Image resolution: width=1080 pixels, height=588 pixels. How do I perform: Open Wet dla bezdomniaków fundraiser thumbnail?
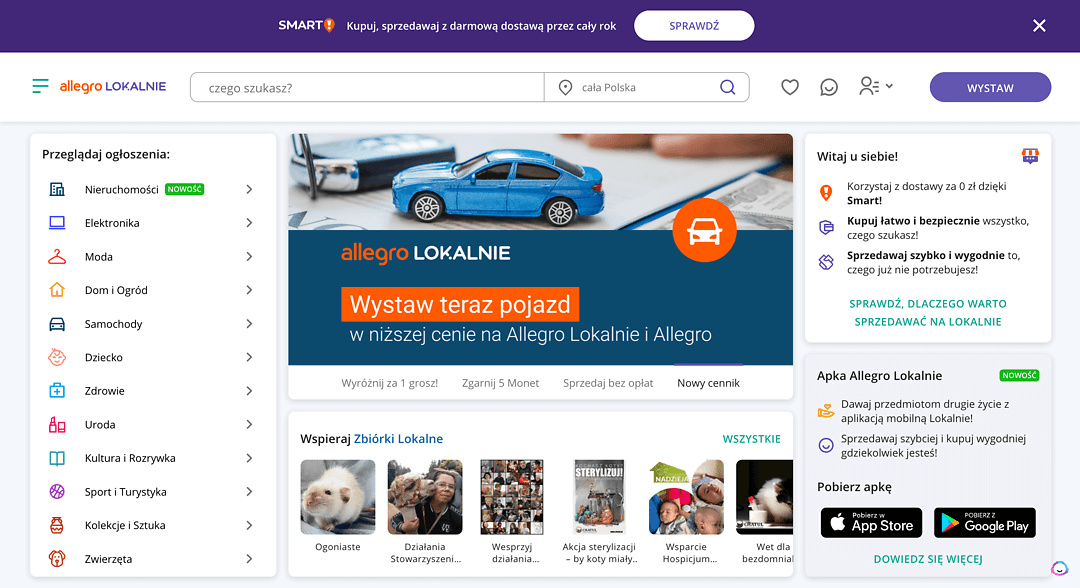coord(765,497)
